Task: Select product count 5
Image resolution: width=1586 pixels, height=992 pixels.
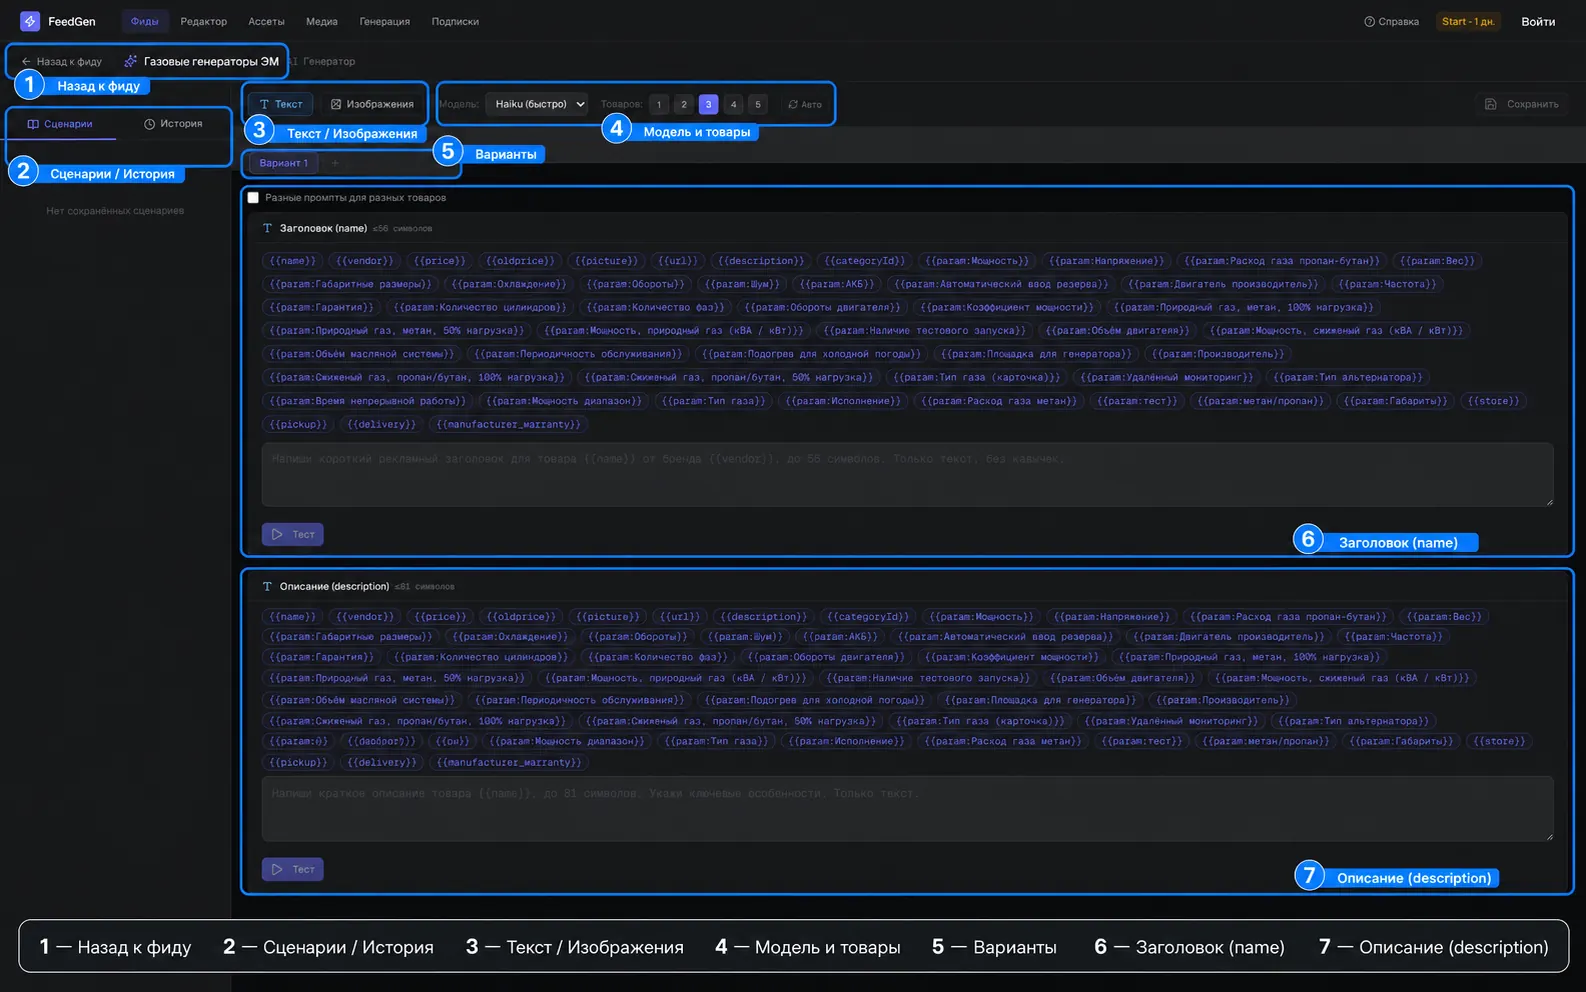Action: click(758, 104)
